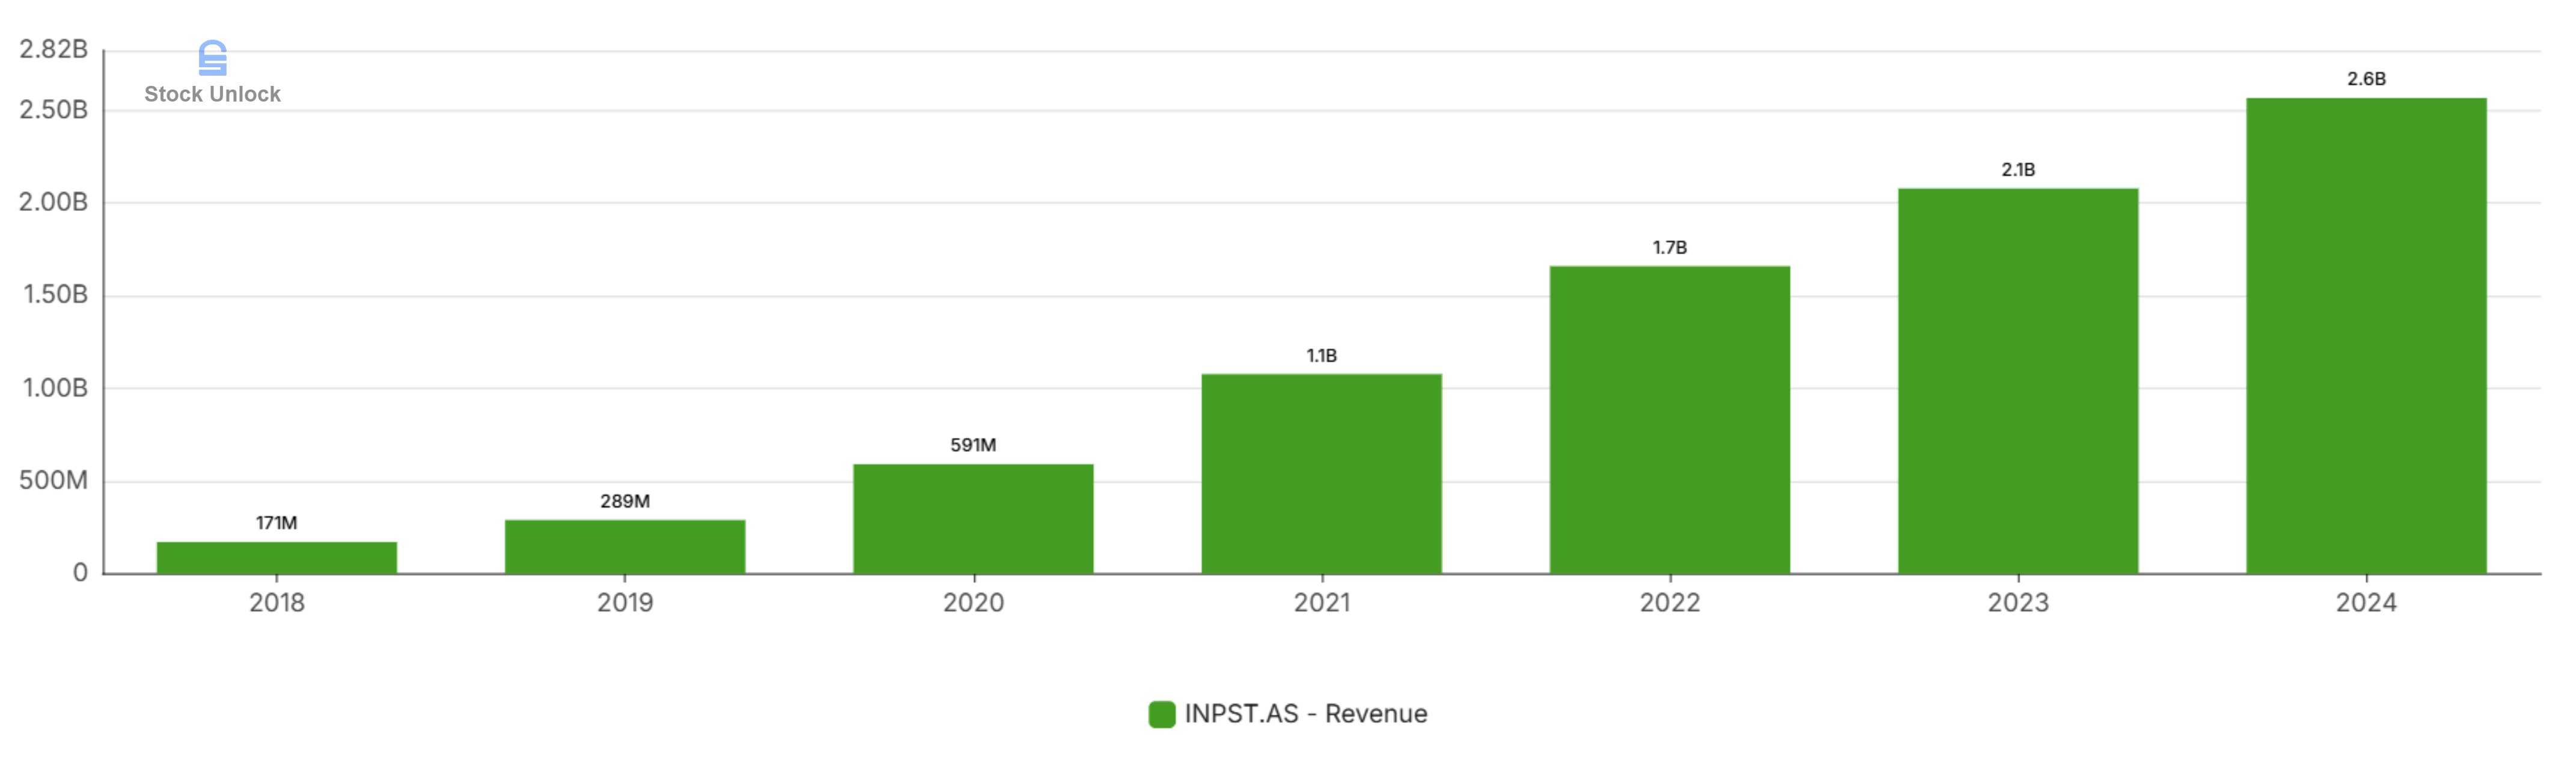
Task: Select the tallest 2024 revenue bar
Action: pyautogui.click(x=2366, y=336)
